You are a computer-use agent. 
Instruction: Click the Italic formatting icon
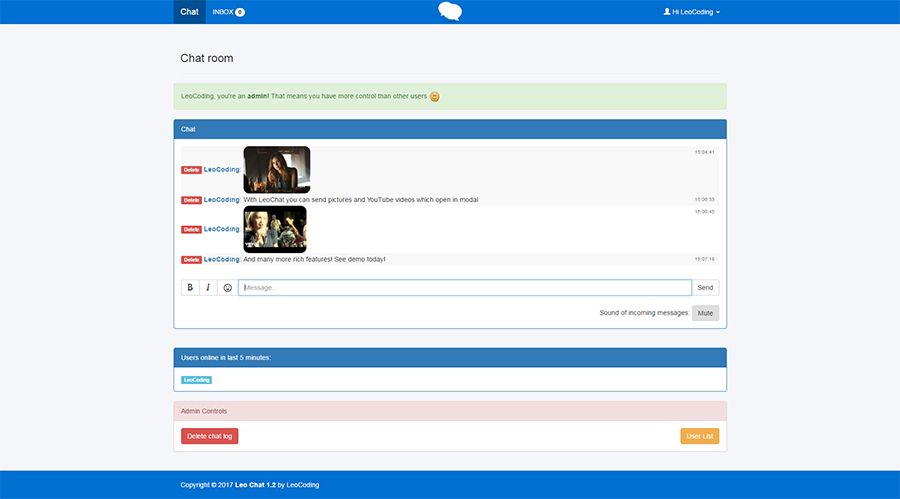click(x=208, y=288)
